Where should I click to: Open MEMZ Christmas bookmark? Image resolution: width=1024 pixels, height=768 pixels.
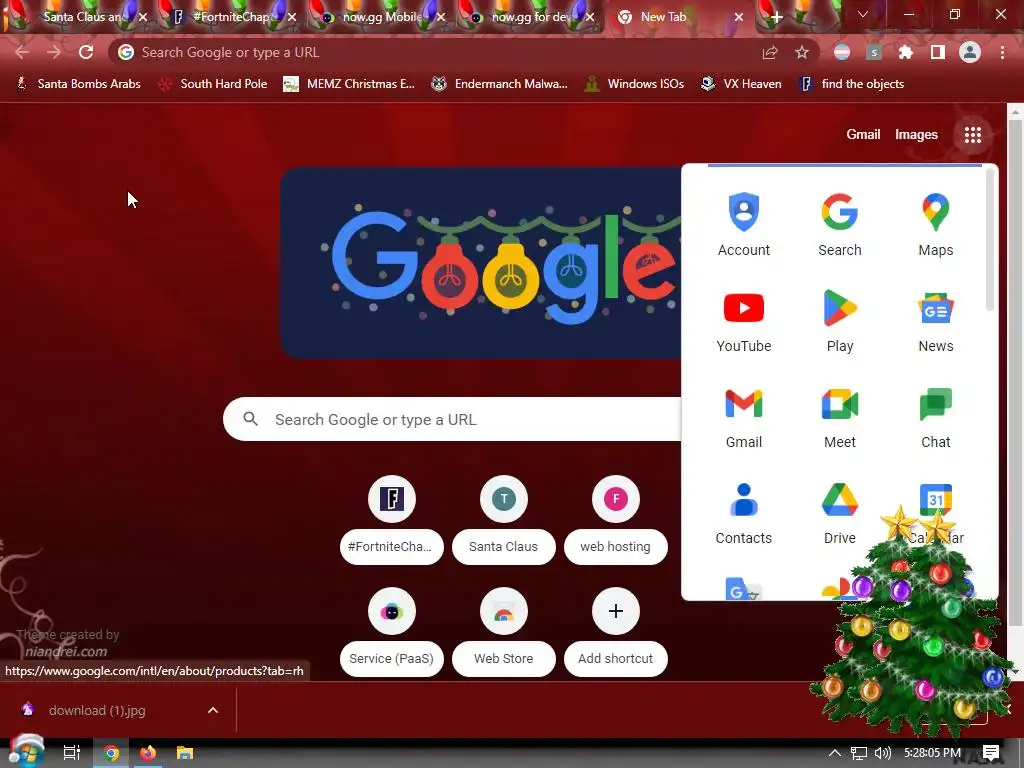[x=349, y=84]
